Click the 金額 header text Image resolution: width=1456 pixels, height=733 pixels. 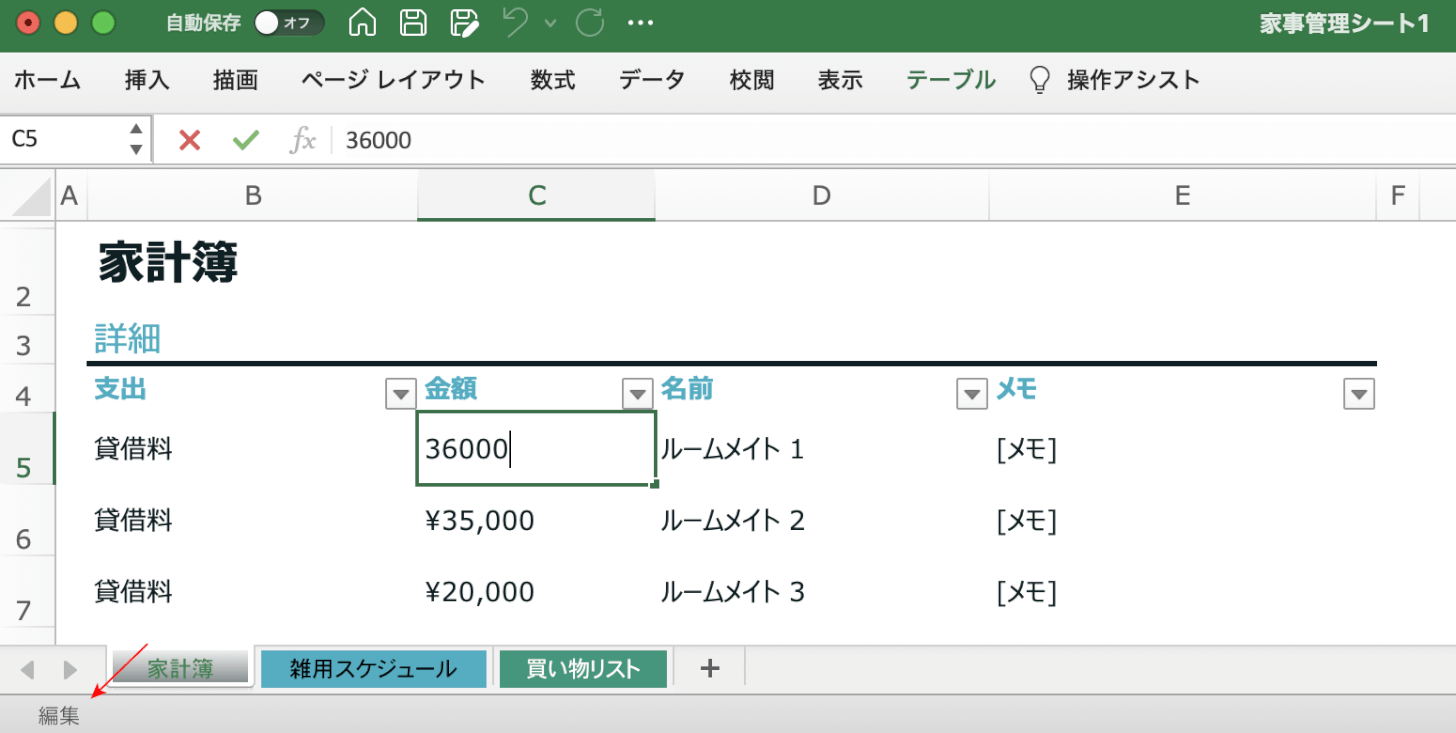point(451,388)
